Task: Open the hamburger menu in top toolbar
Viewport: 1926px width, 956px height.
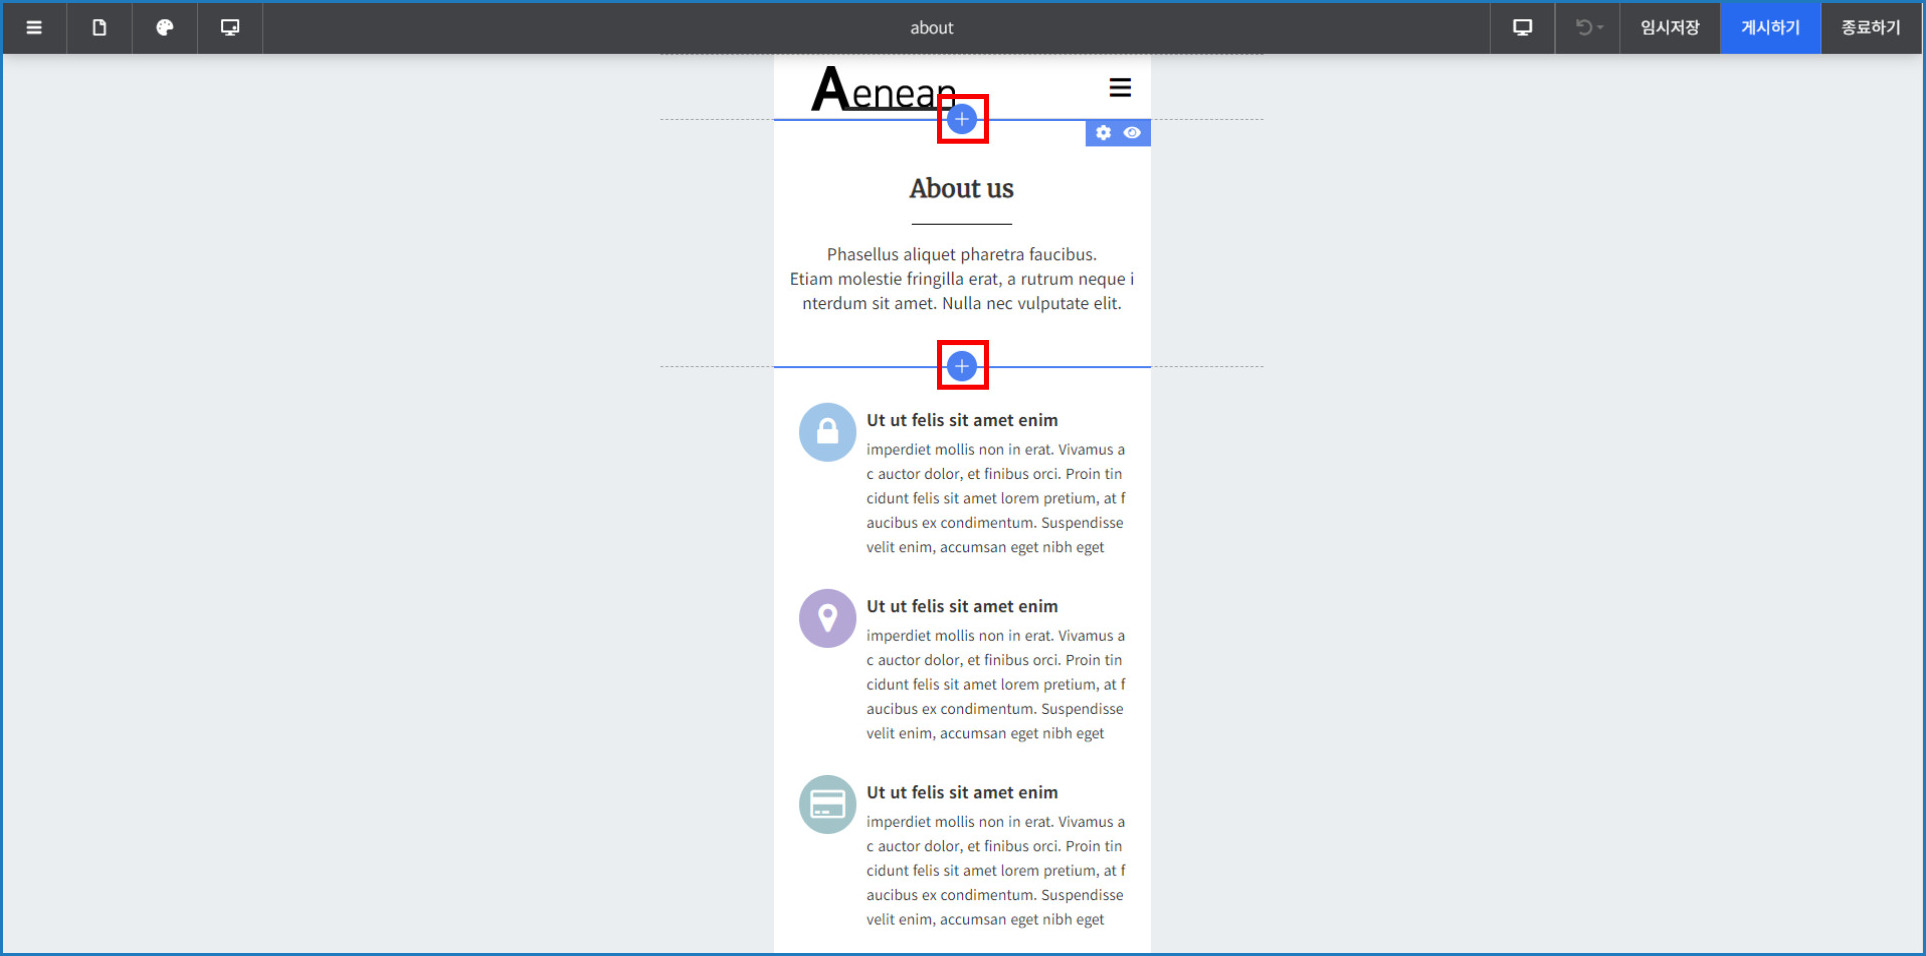Action: coord(34,28)
